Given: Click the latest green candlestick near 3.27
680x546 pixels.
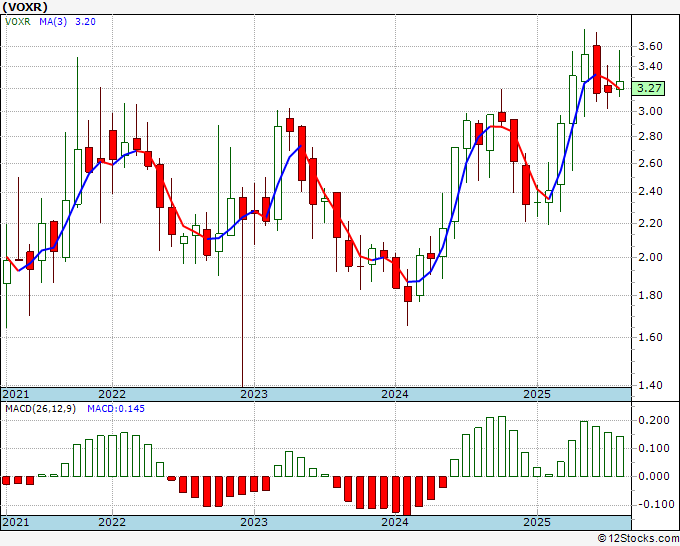Looking at the screenshot, I should pyautogui.click(x=620, y=85).
